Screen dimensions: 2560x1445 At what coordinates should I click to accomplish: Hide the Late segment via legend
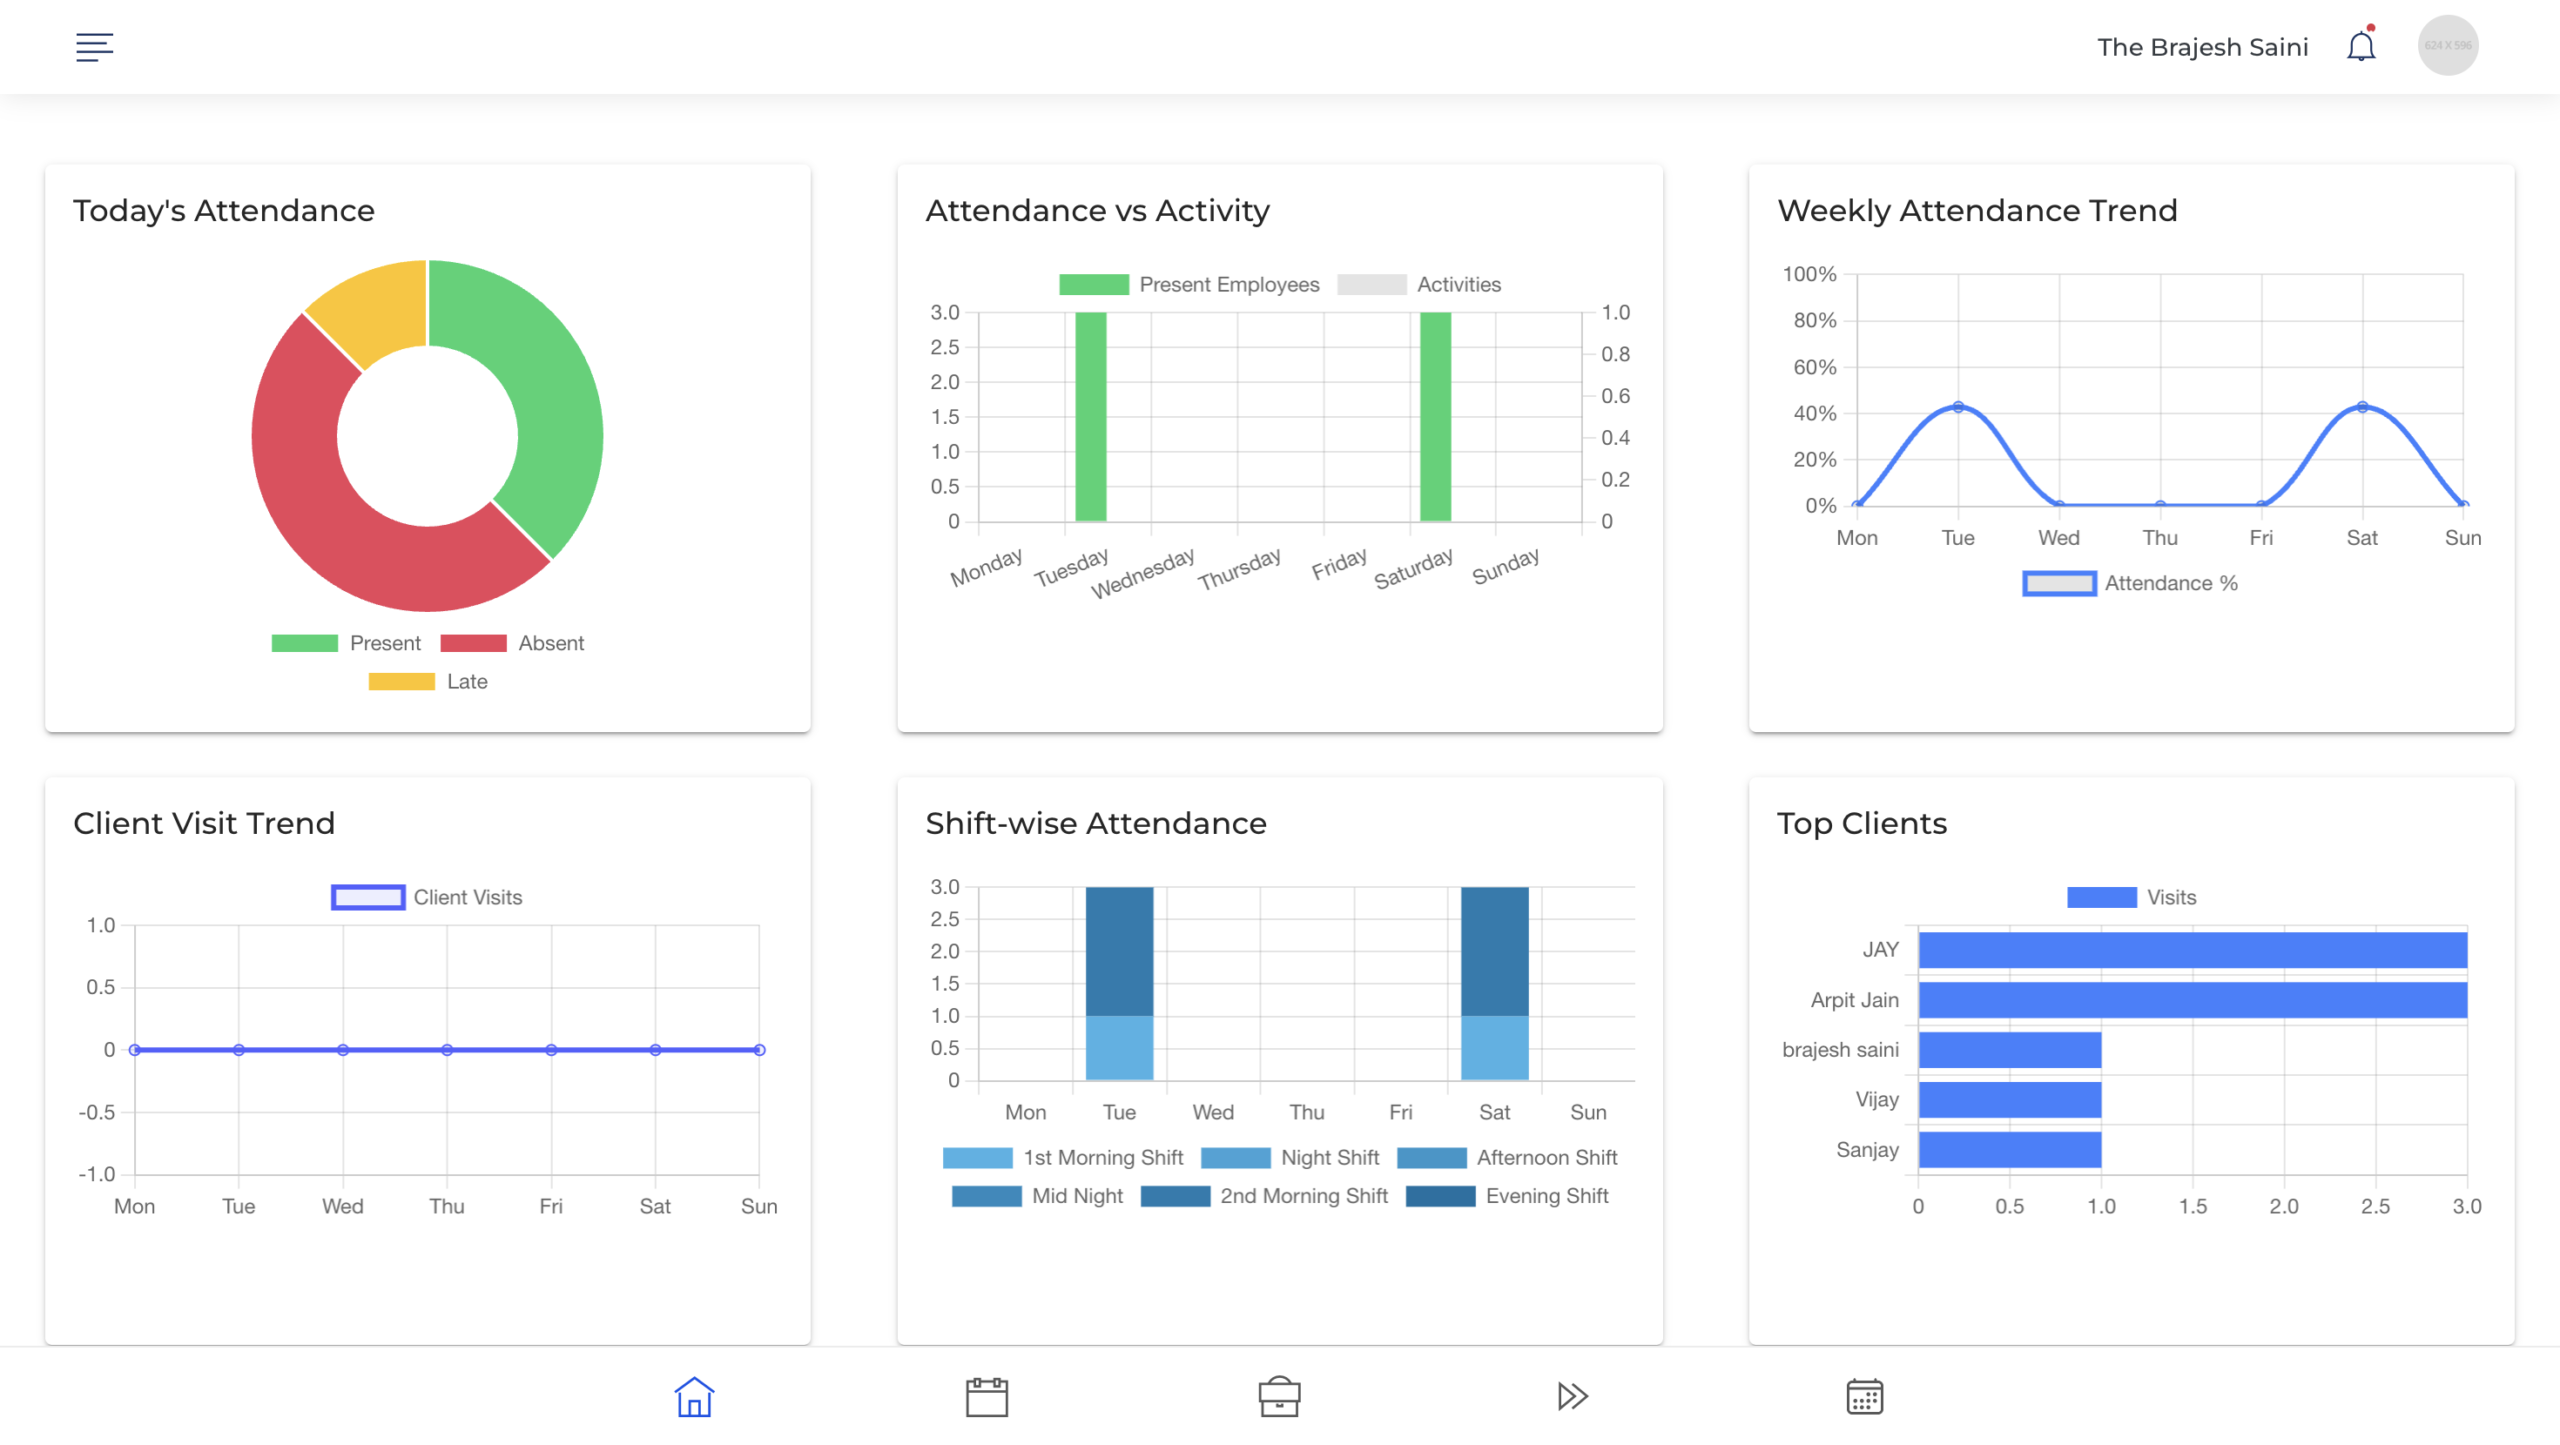[x=428, y=681]
